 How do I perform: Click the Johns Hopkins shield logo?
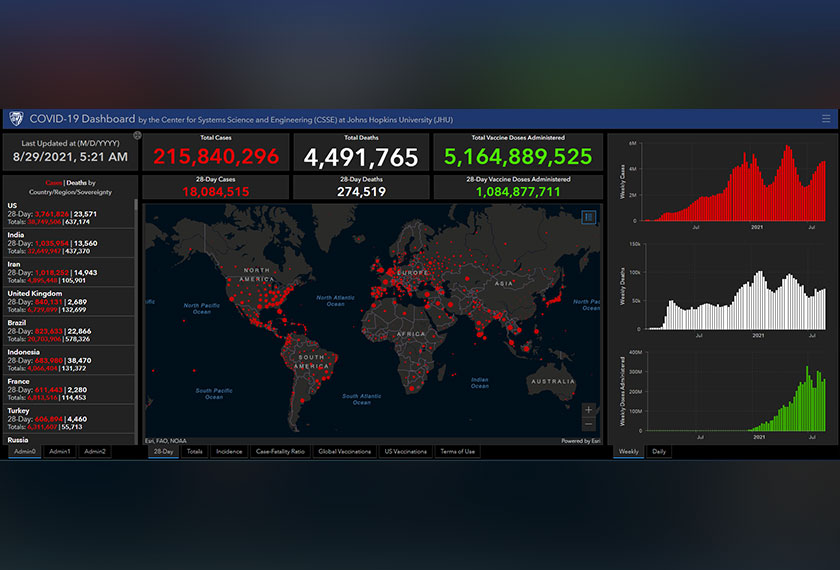(16, 119)
